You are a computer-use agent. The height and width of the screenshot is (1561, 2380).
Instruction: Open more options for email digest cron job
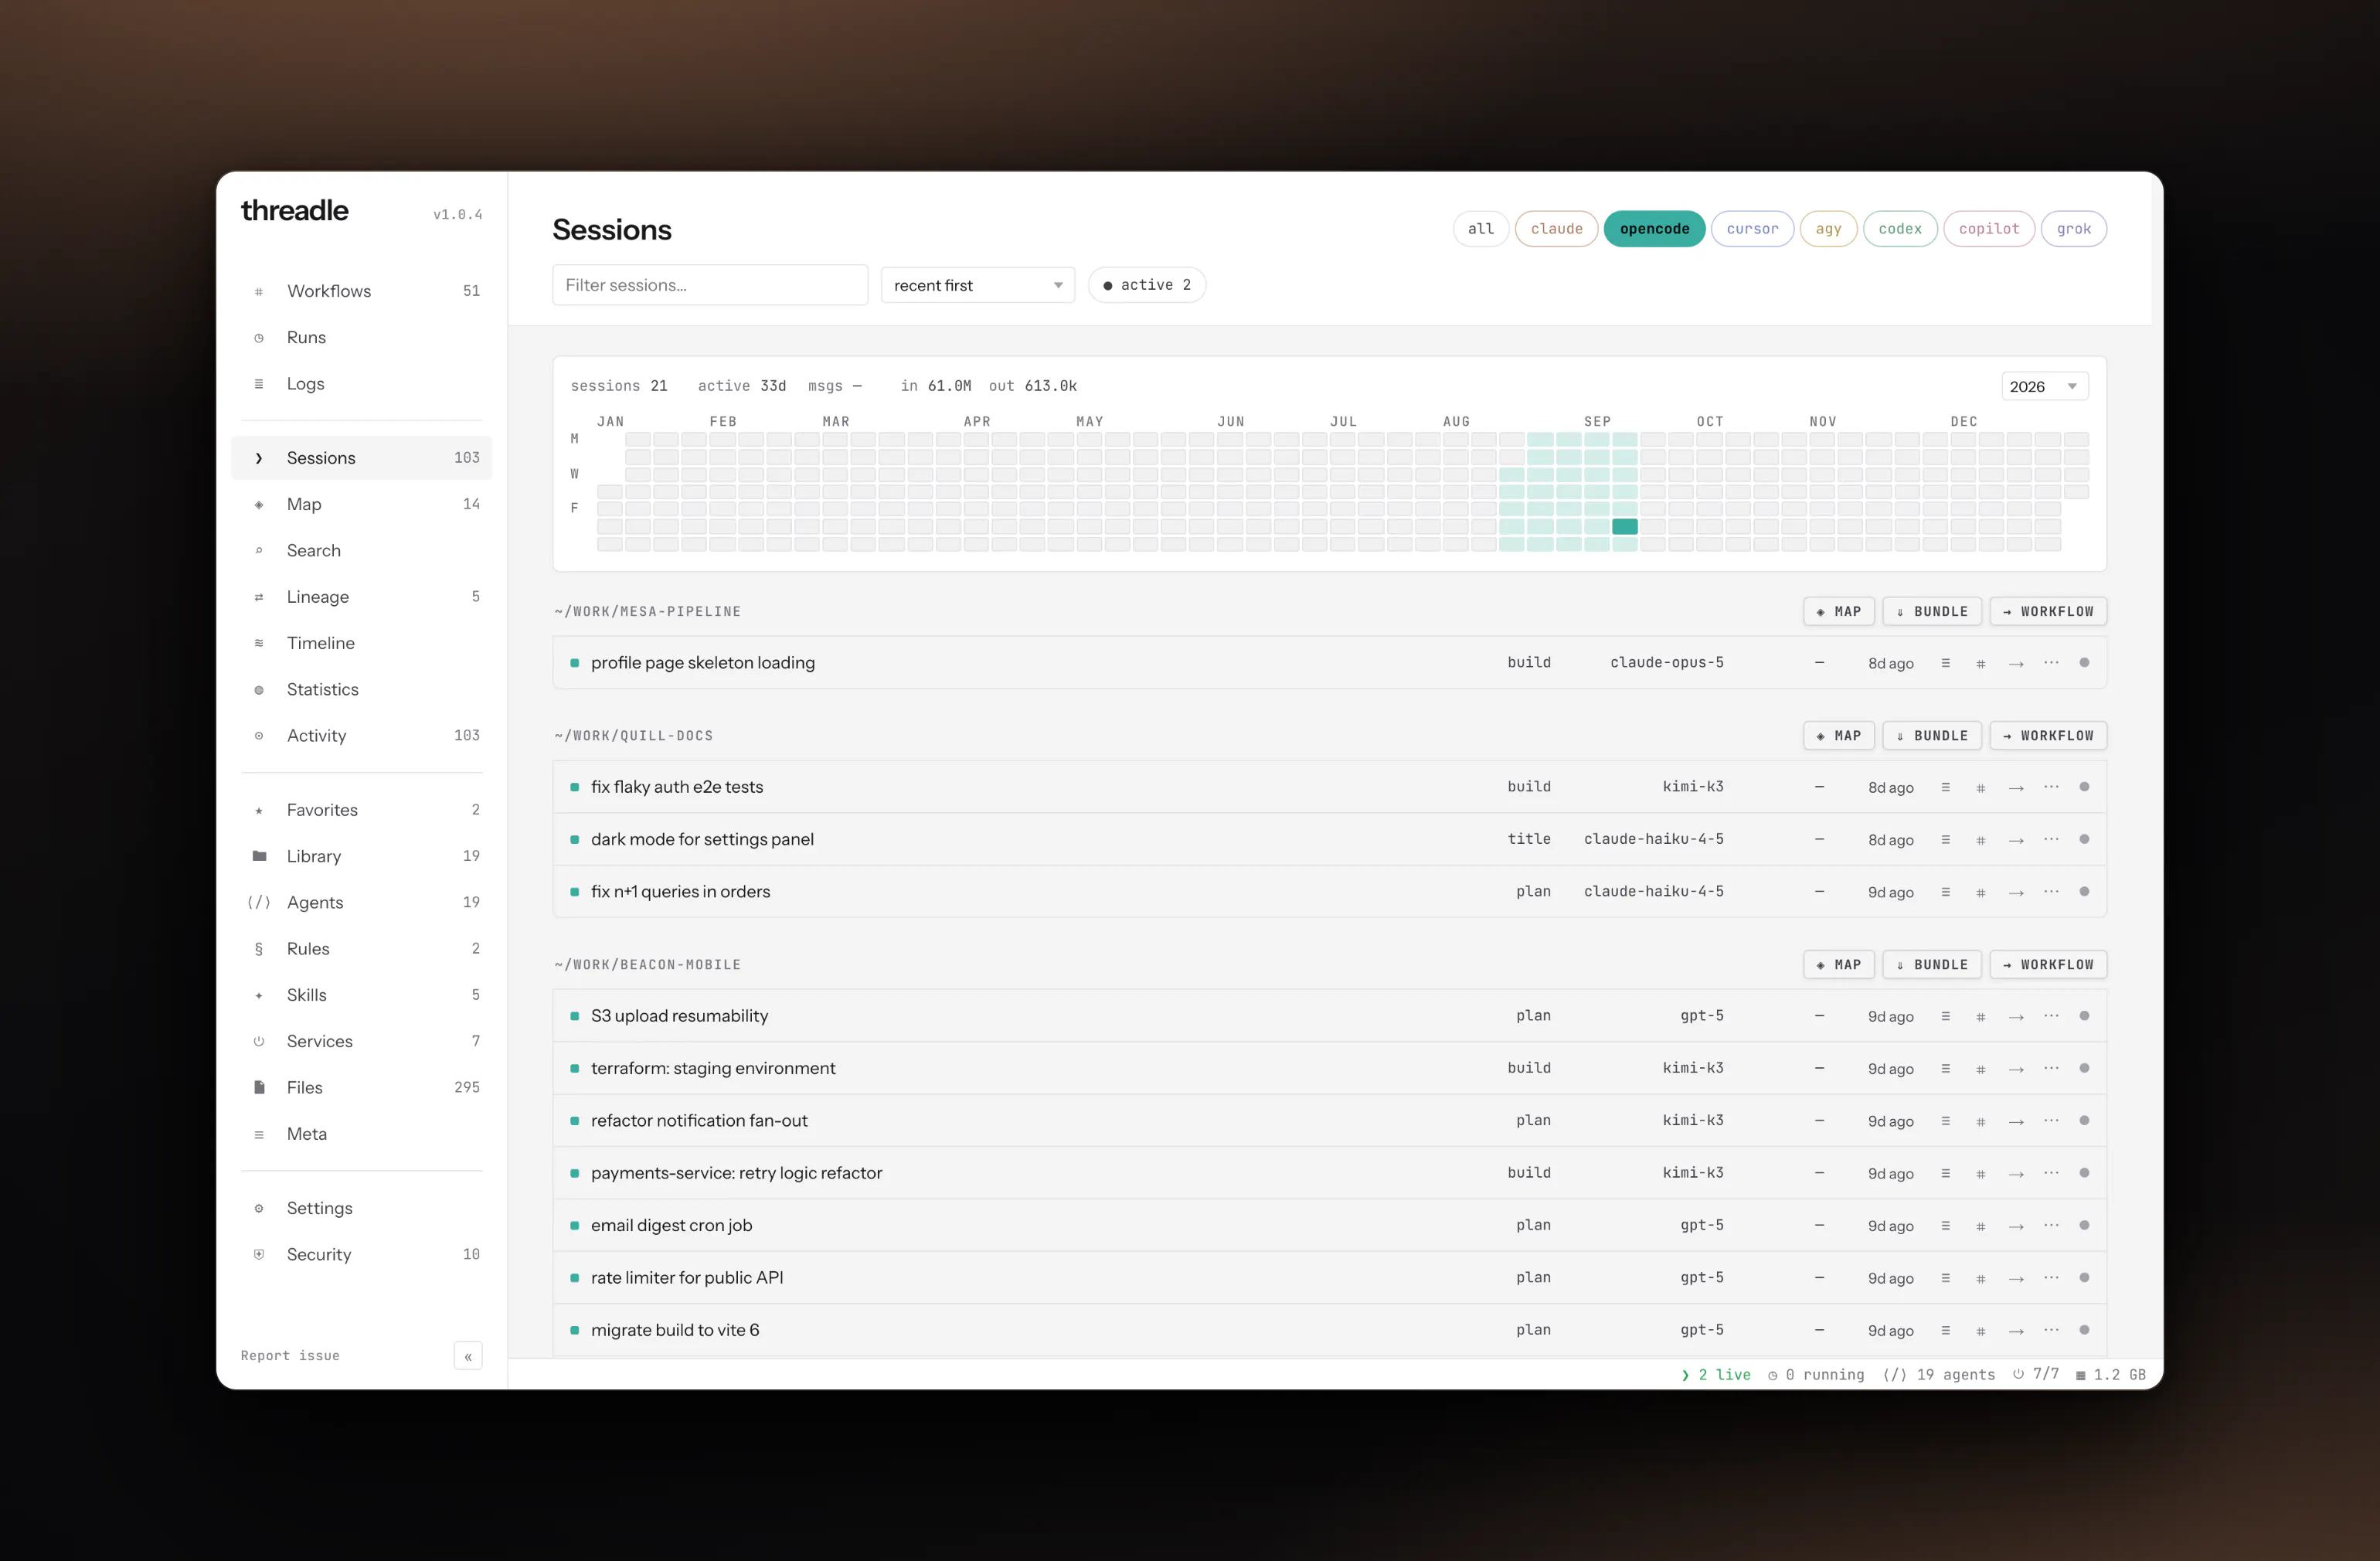pos(2051,1225)
